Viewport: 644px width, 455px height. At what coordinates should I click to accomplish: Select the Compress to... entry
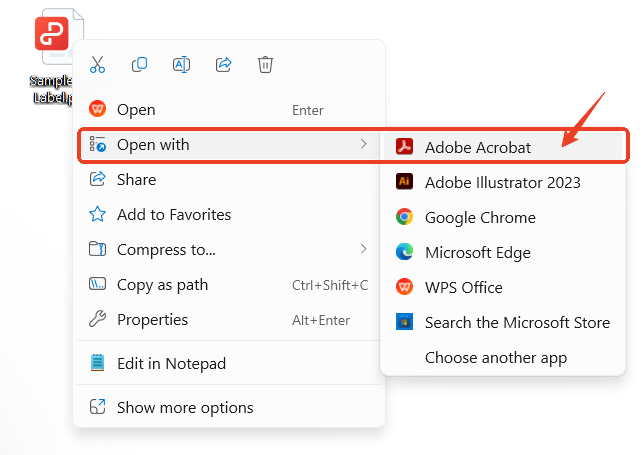coord(229,249)
